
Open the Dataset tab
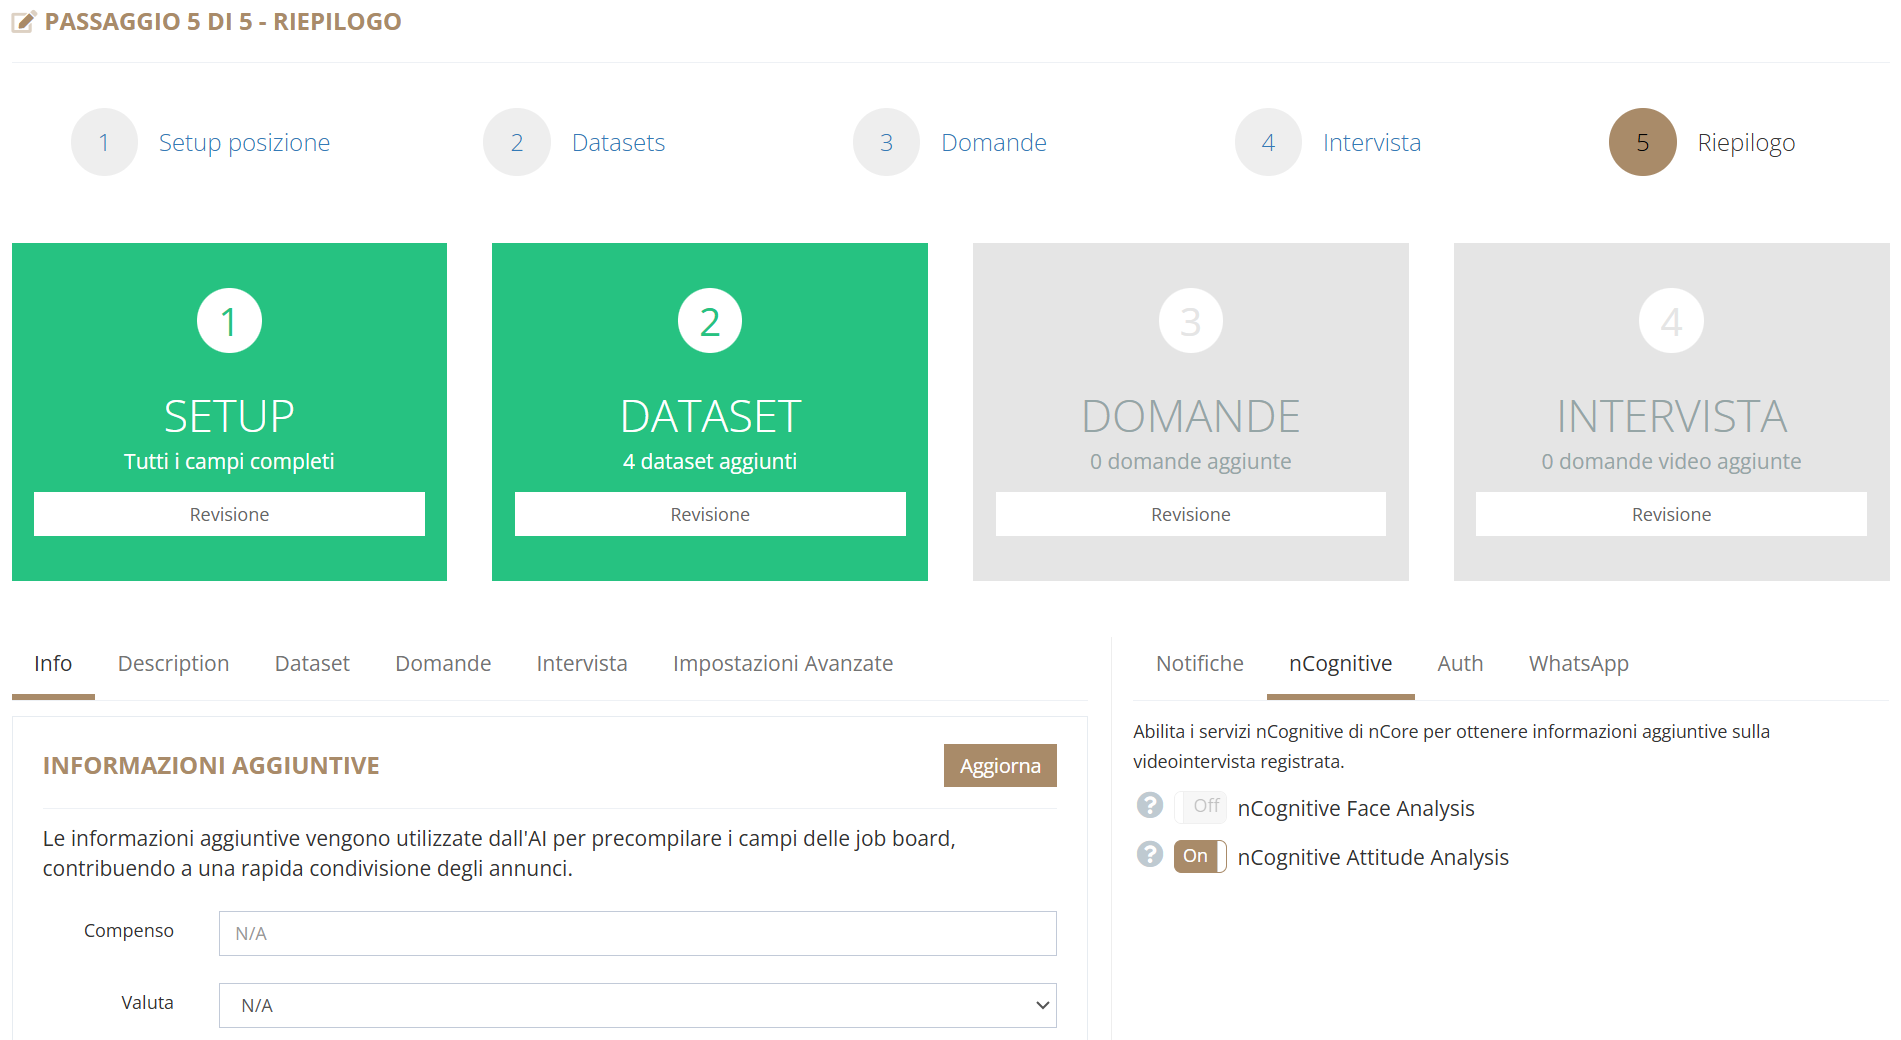(x=312, y=664)
